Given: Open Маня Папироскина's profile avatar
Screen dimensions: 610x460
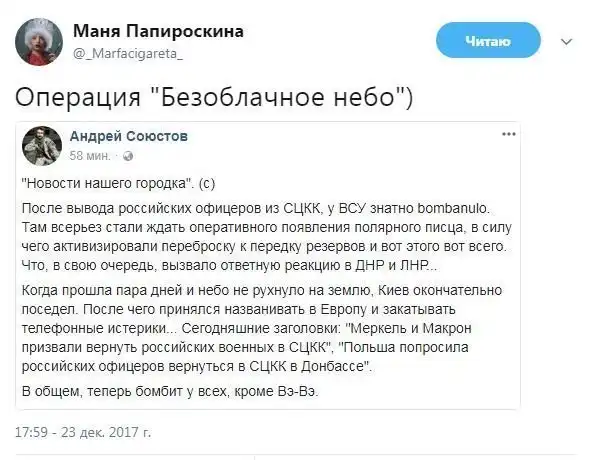Looking at the screenshot, I should point(37,43).
